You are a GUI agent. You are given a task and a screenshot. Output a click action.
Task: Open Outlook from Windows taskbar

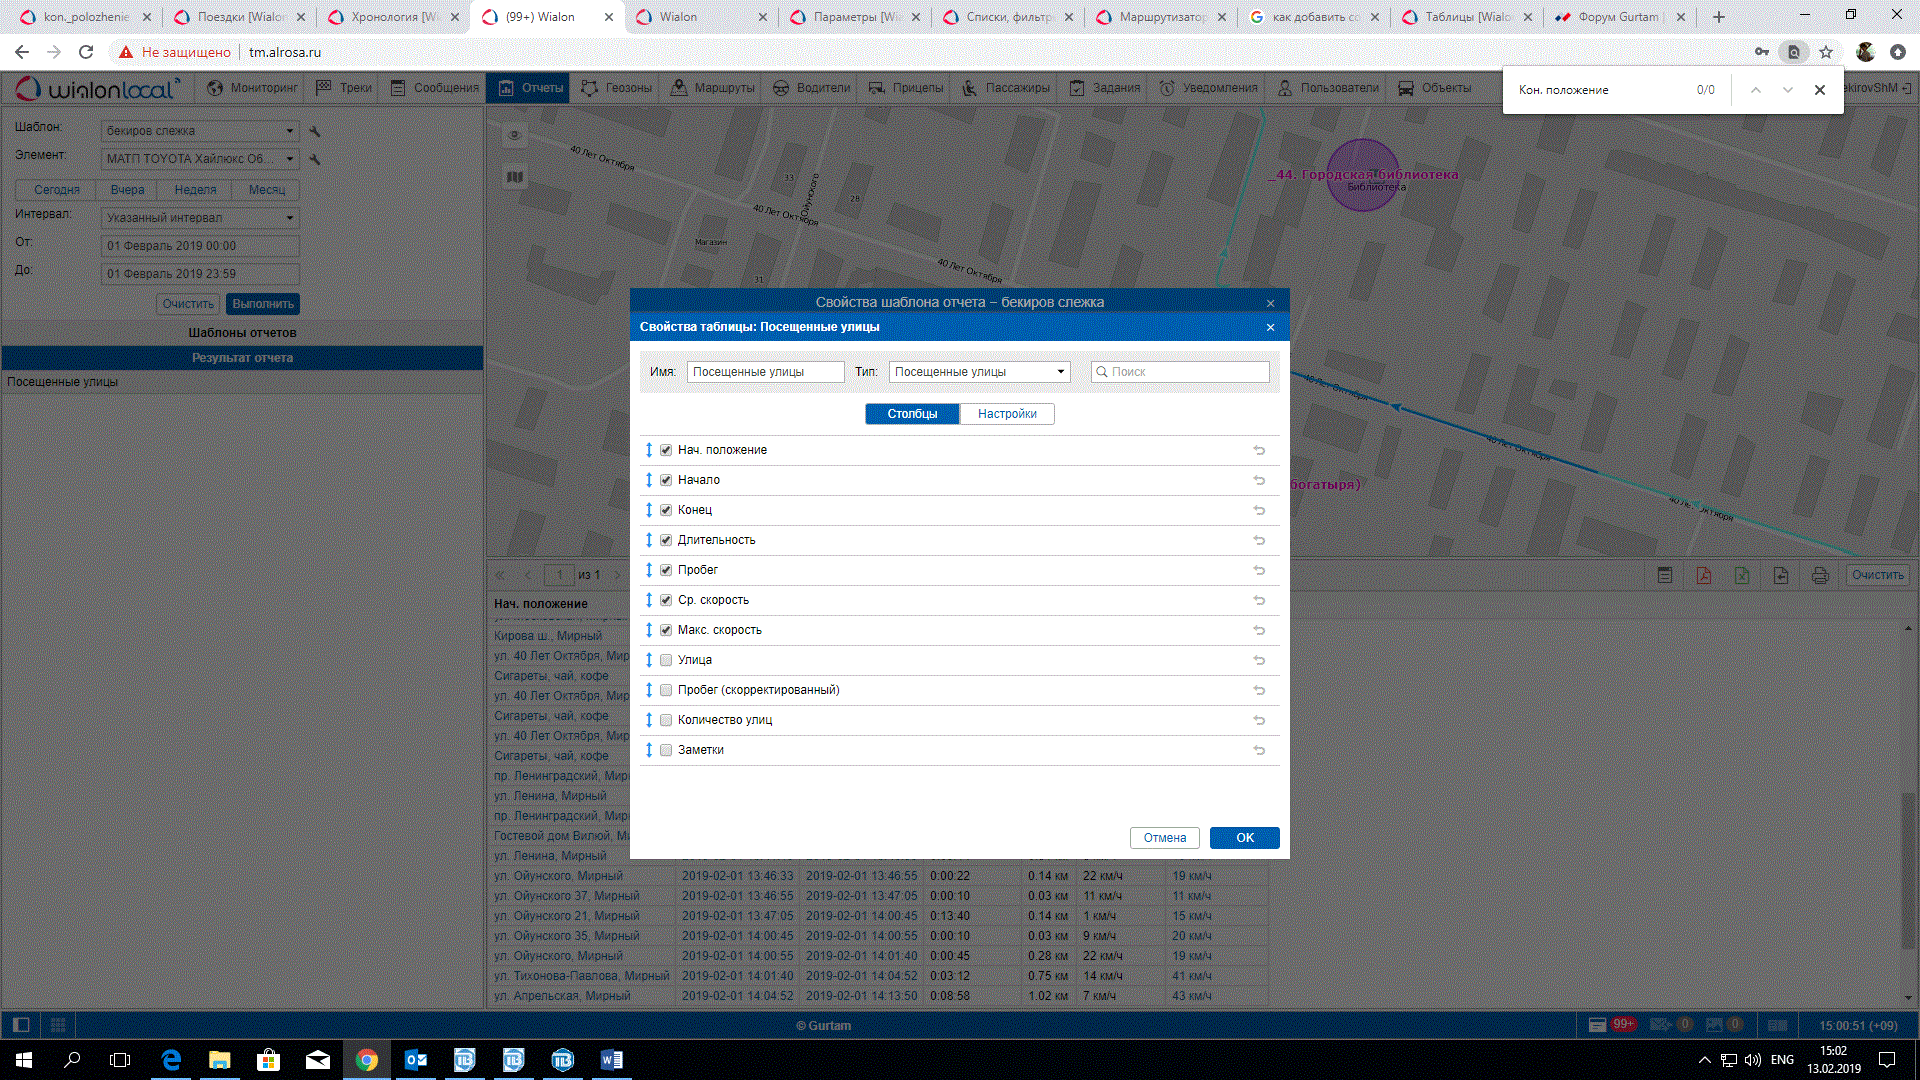[416, 1060]
